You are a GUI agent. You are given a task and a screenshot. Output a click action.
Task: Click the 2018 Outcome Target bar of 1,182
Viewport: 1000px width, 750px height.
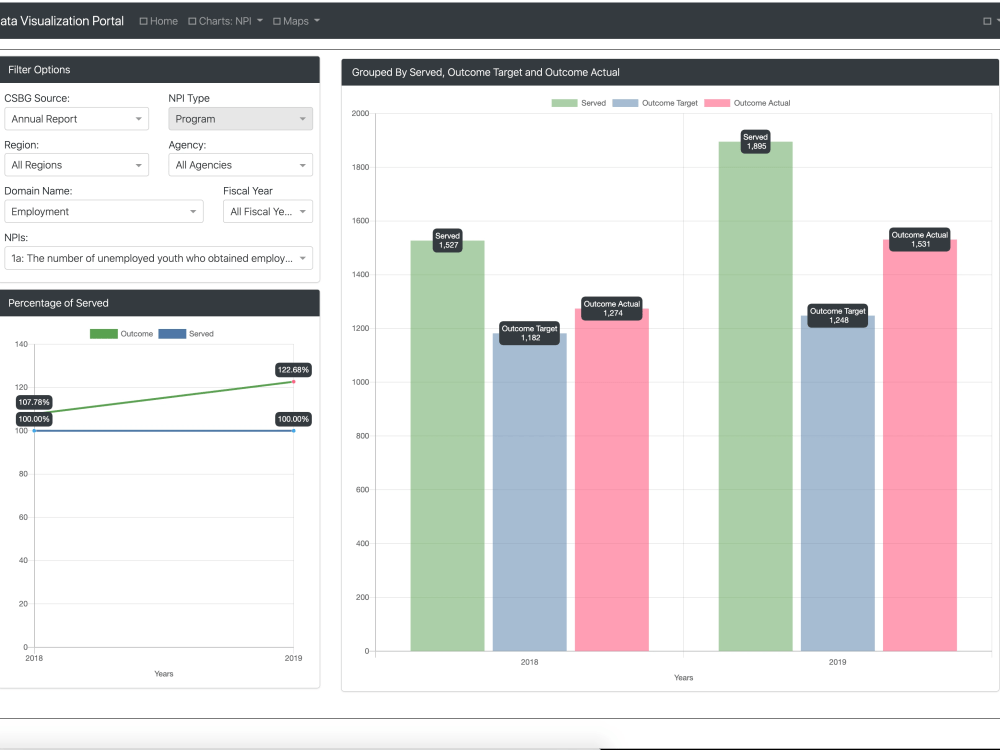[529, 492]
